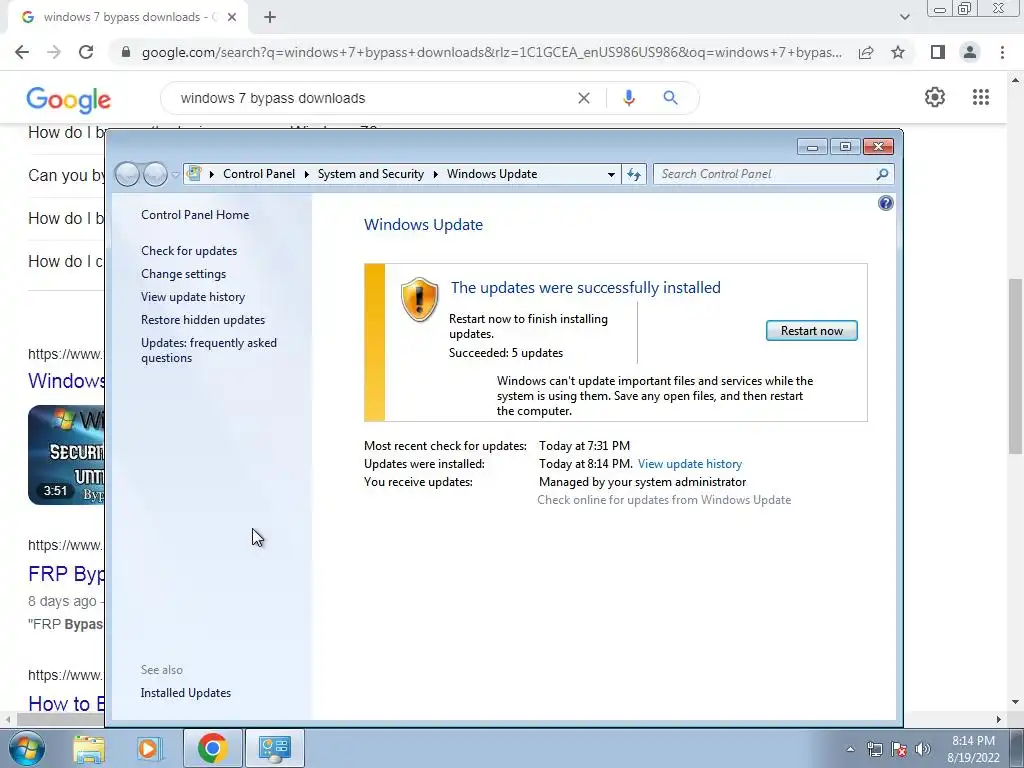The width and height of the screenshot is (1024, 768).
Task: Click Action Center flag tray icon
Action: [x=899, y=749]
